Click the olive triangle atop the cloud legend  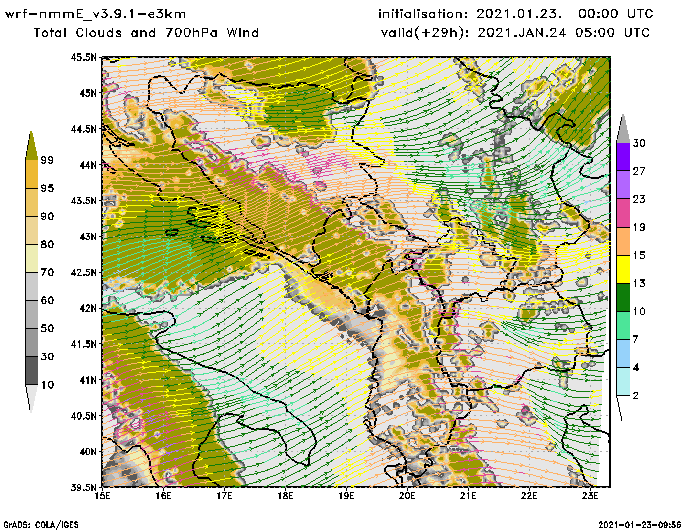pos(33,144)
